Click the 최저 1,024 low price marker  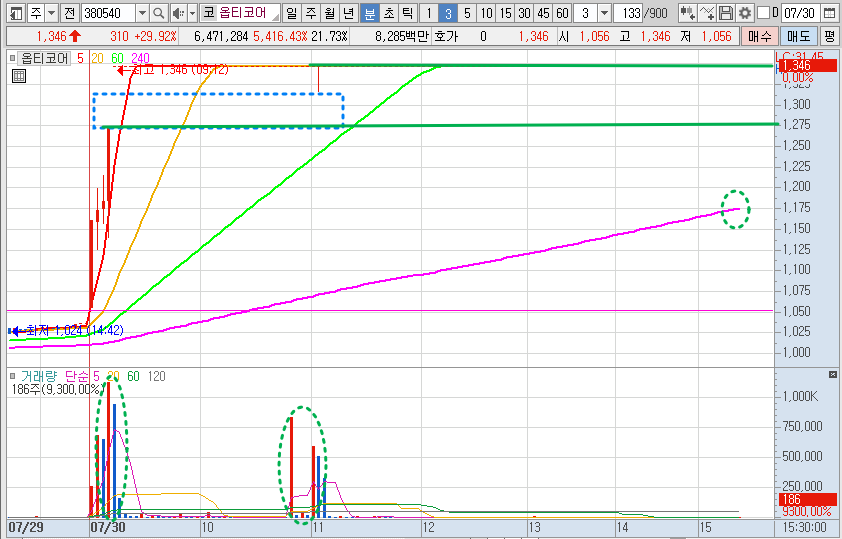click(67, 330)
